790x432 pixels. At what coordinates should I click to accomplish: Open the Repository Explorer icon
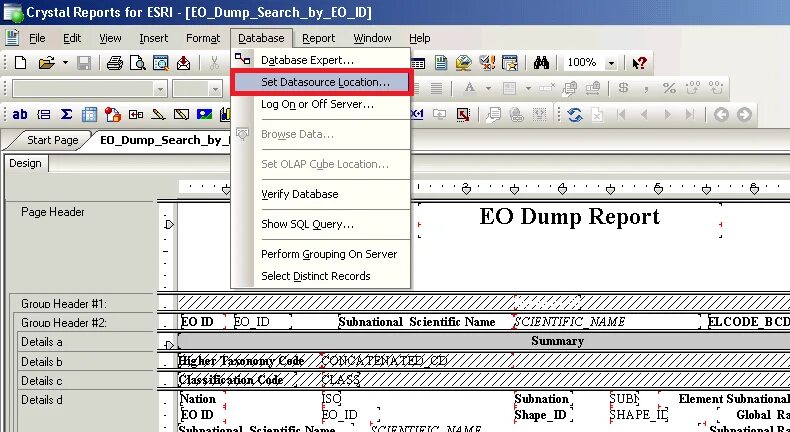[x=464, y=63]
